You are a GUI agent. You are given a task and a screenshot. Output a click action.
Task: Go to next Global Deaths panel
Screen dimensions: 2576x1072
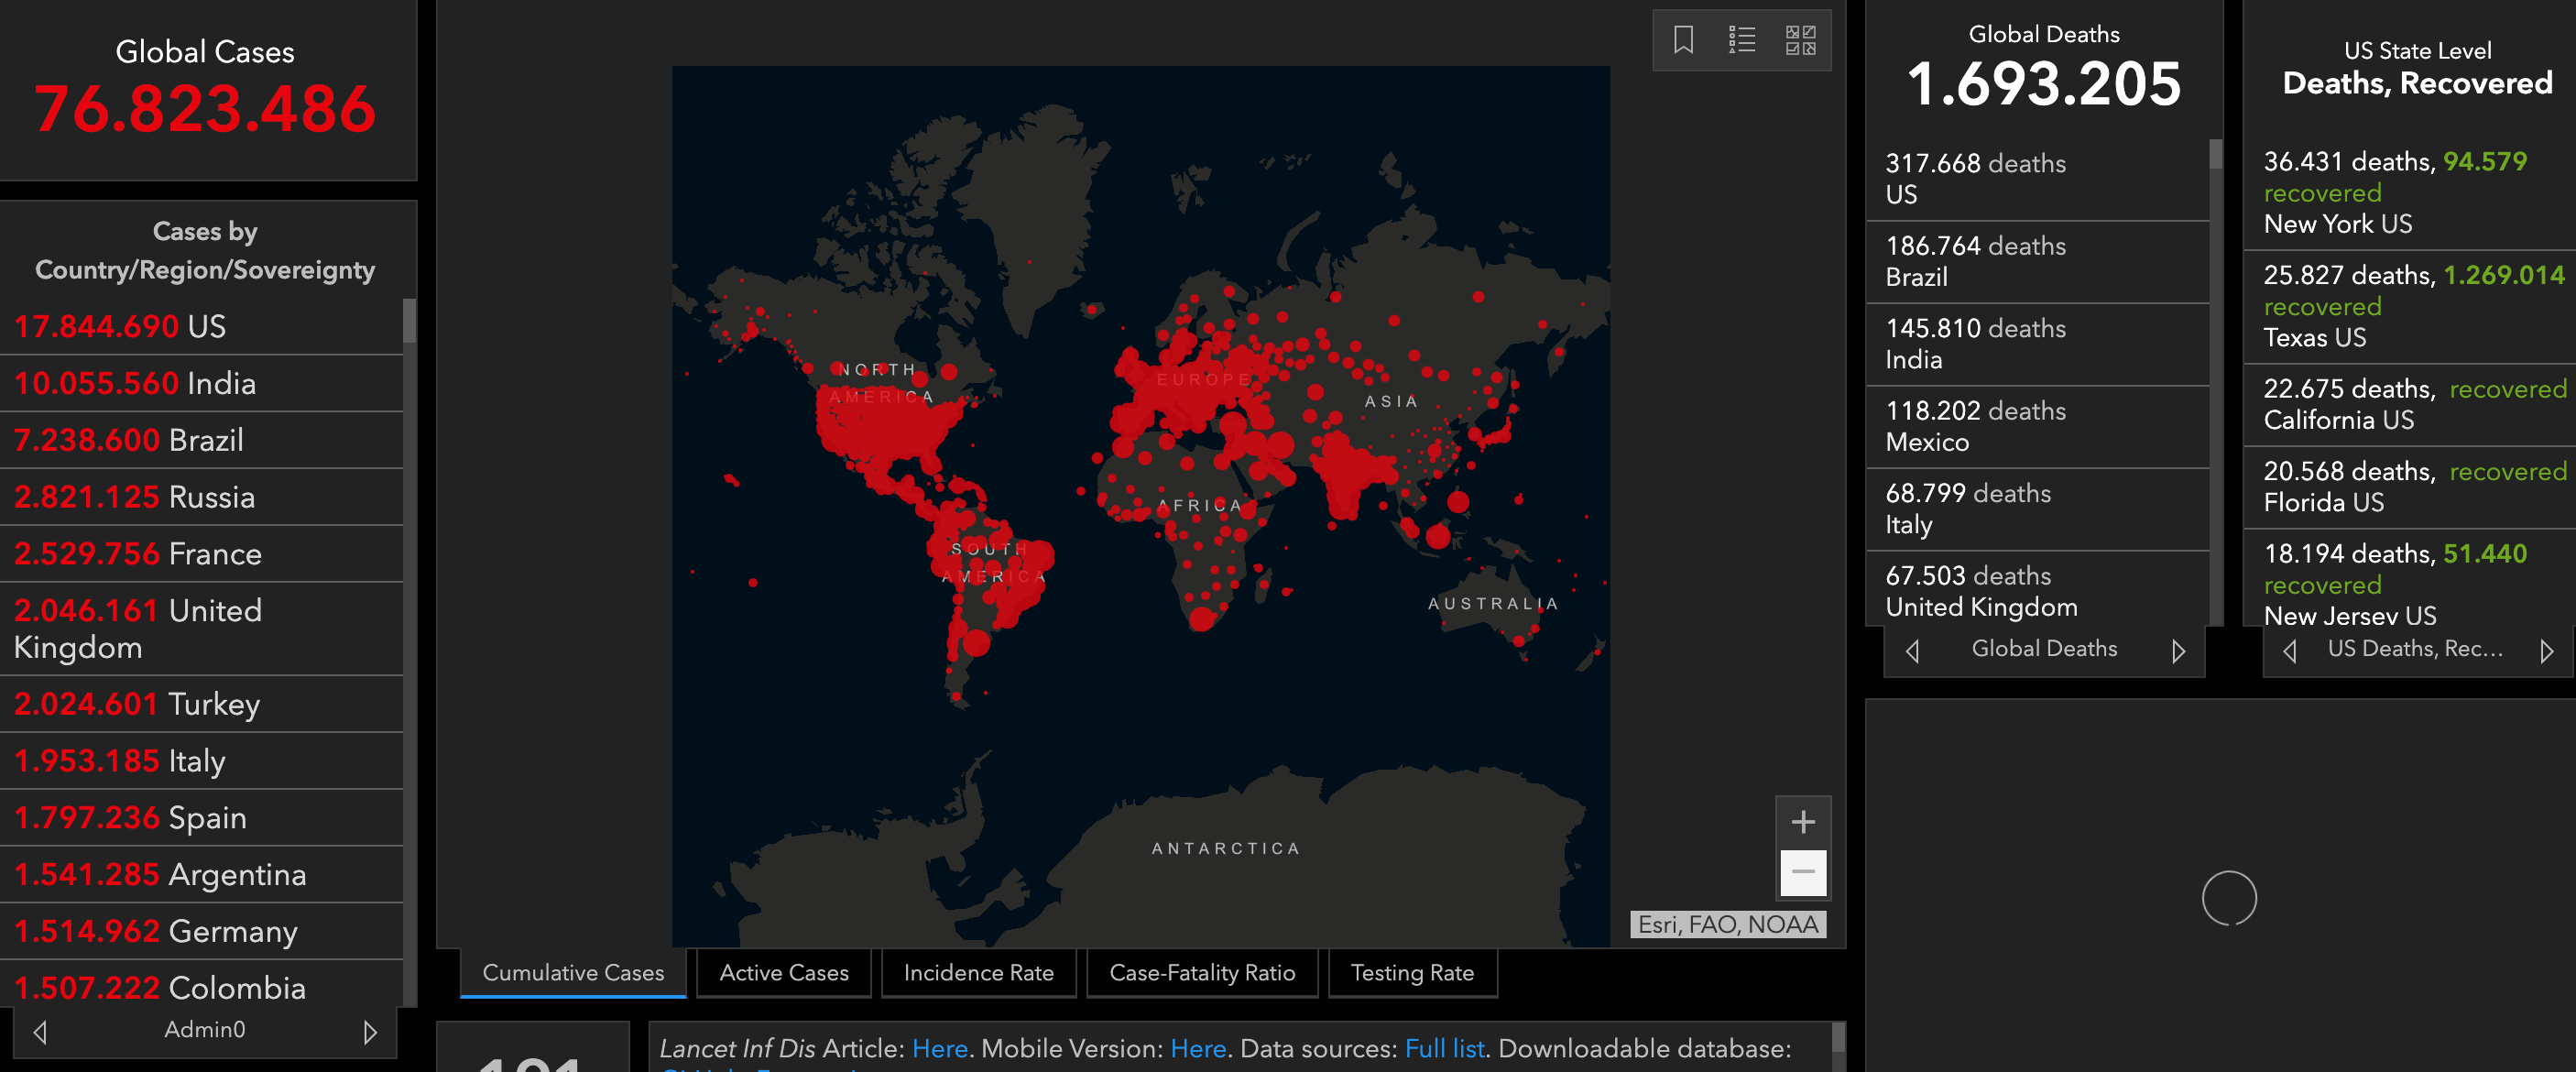2178,651
